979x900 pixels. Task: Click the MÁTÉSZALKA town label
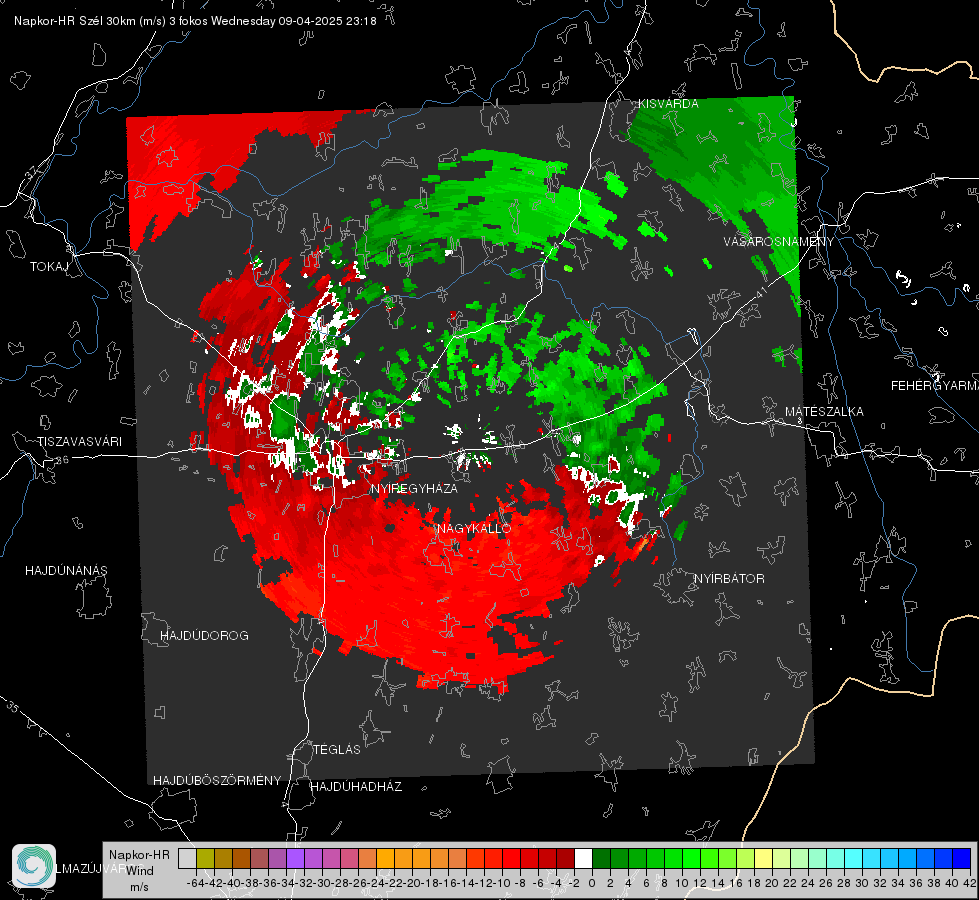coord(824,412)
